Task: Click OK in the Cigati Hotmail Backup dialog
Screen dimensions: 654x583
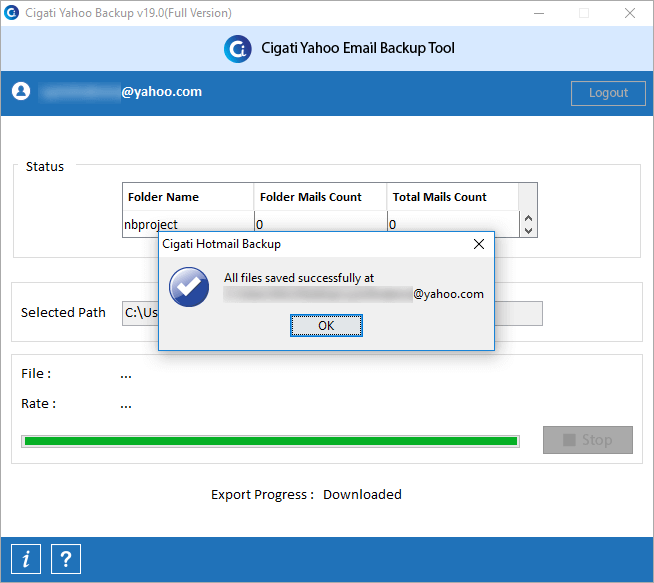Action: (x=326, y=325)
